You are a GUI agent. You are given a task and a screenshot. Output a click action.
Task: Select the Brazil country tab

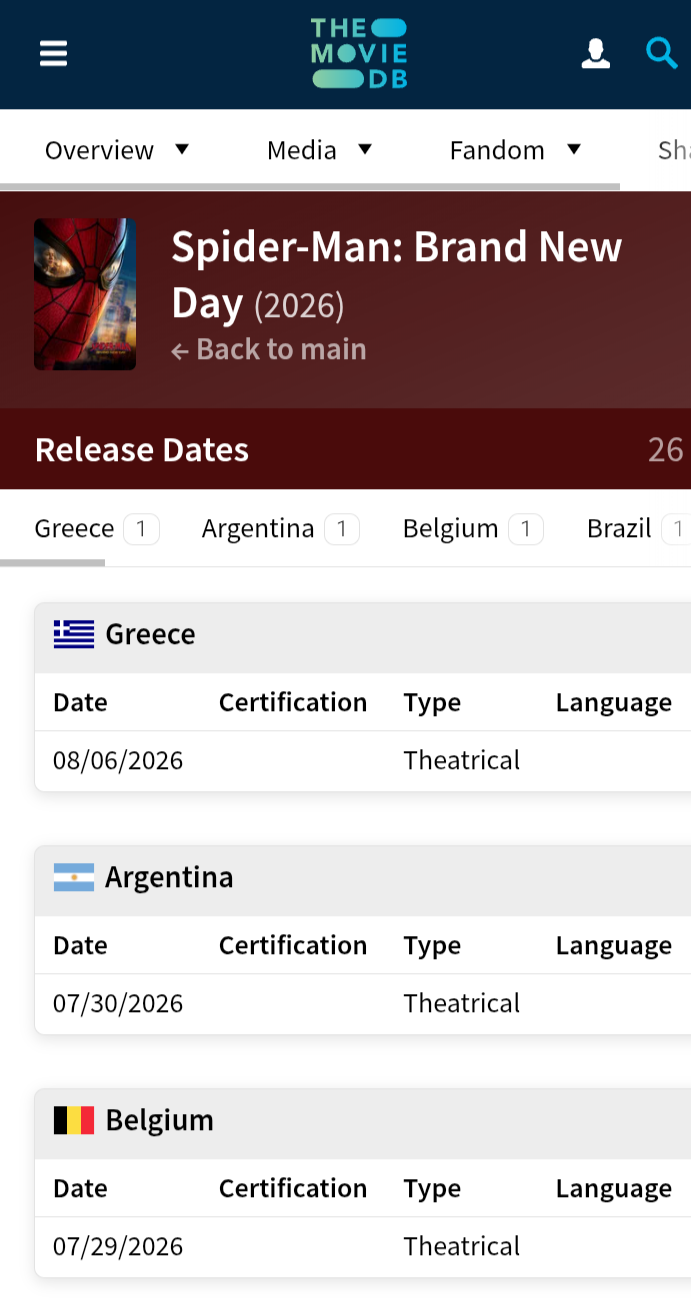click(638, 528)
